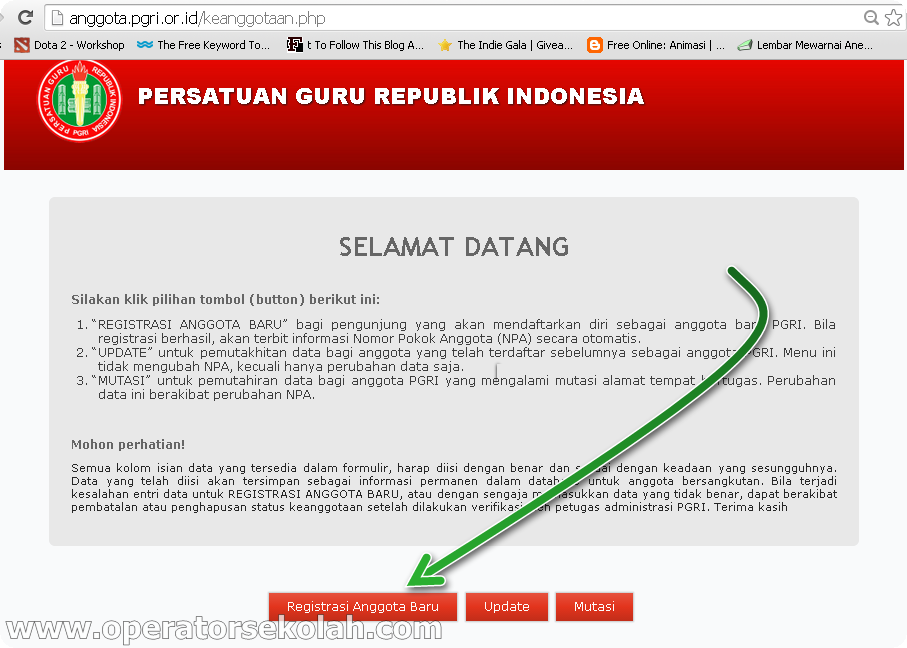
Task: Click list item three about MUTASI
Action: [456, 388]
